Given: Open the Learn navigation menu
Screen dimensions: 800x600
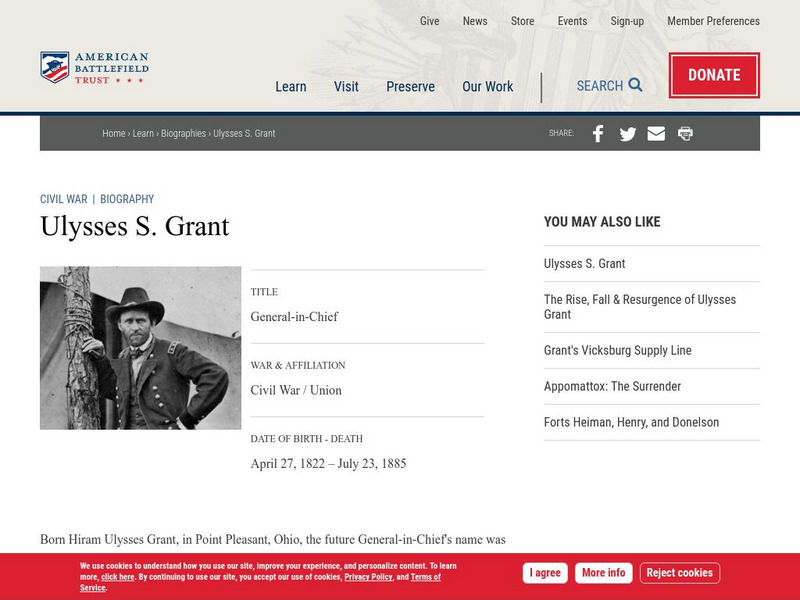Looking at the screenshot, I should click(x=291, y=87).
